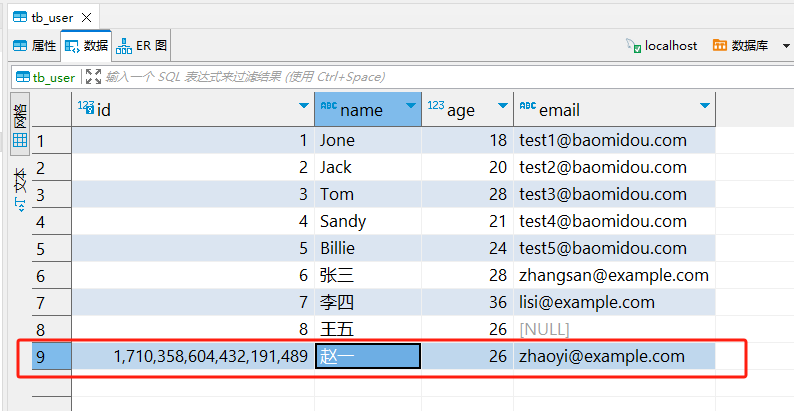The image size is (794, 411).
Task: Open the 数据库 selector
Action: click(x=740, y=46)
